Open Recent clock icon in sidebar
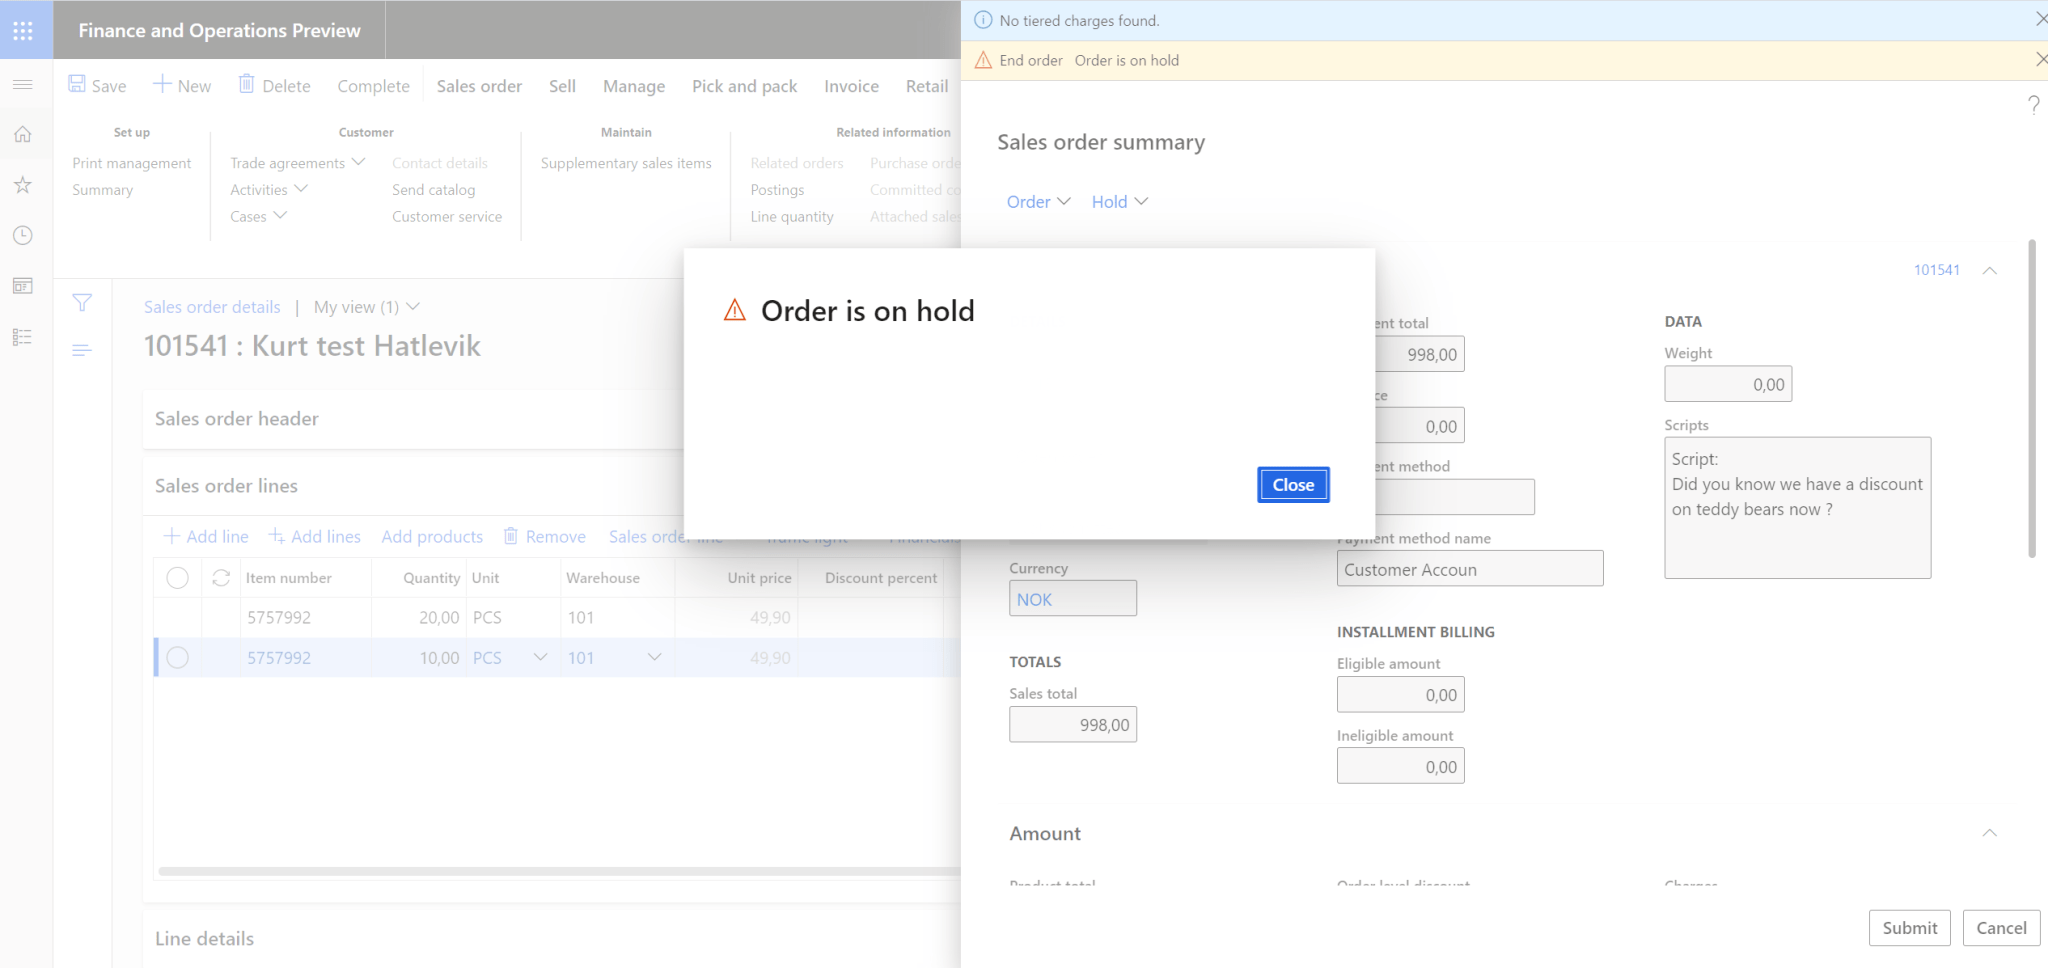The image size is (2048, 968). click(23, 236)
